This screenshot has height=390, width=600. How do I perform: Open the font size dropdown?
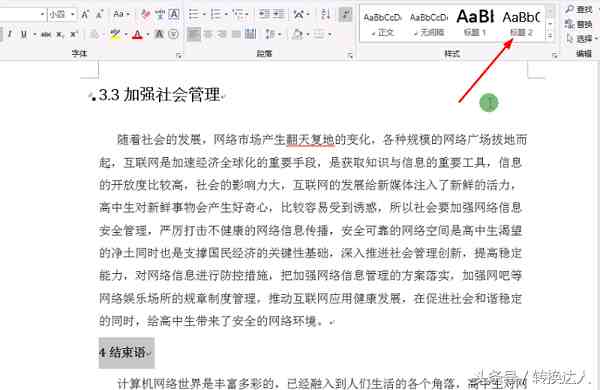tap(73, 15)
